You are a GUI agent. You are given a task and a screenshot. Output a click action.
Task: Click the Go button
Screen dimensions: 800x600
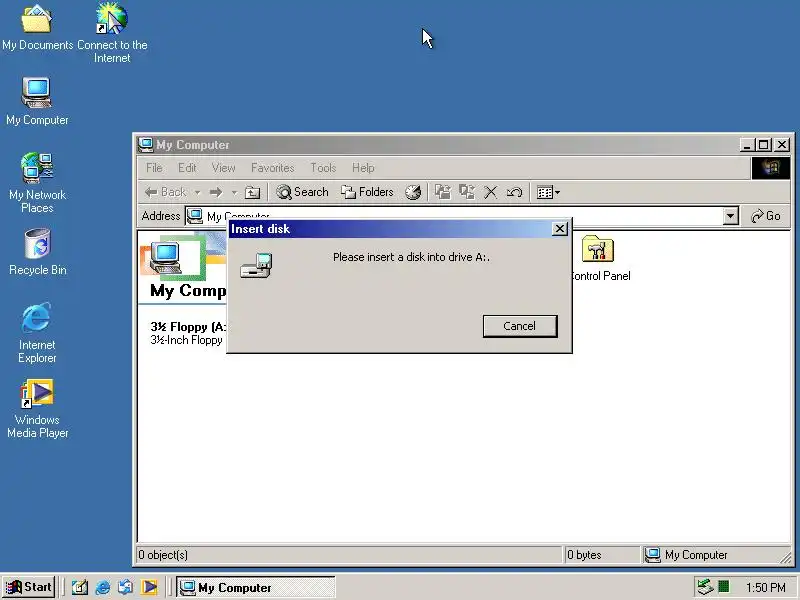(x=766, y=216)
